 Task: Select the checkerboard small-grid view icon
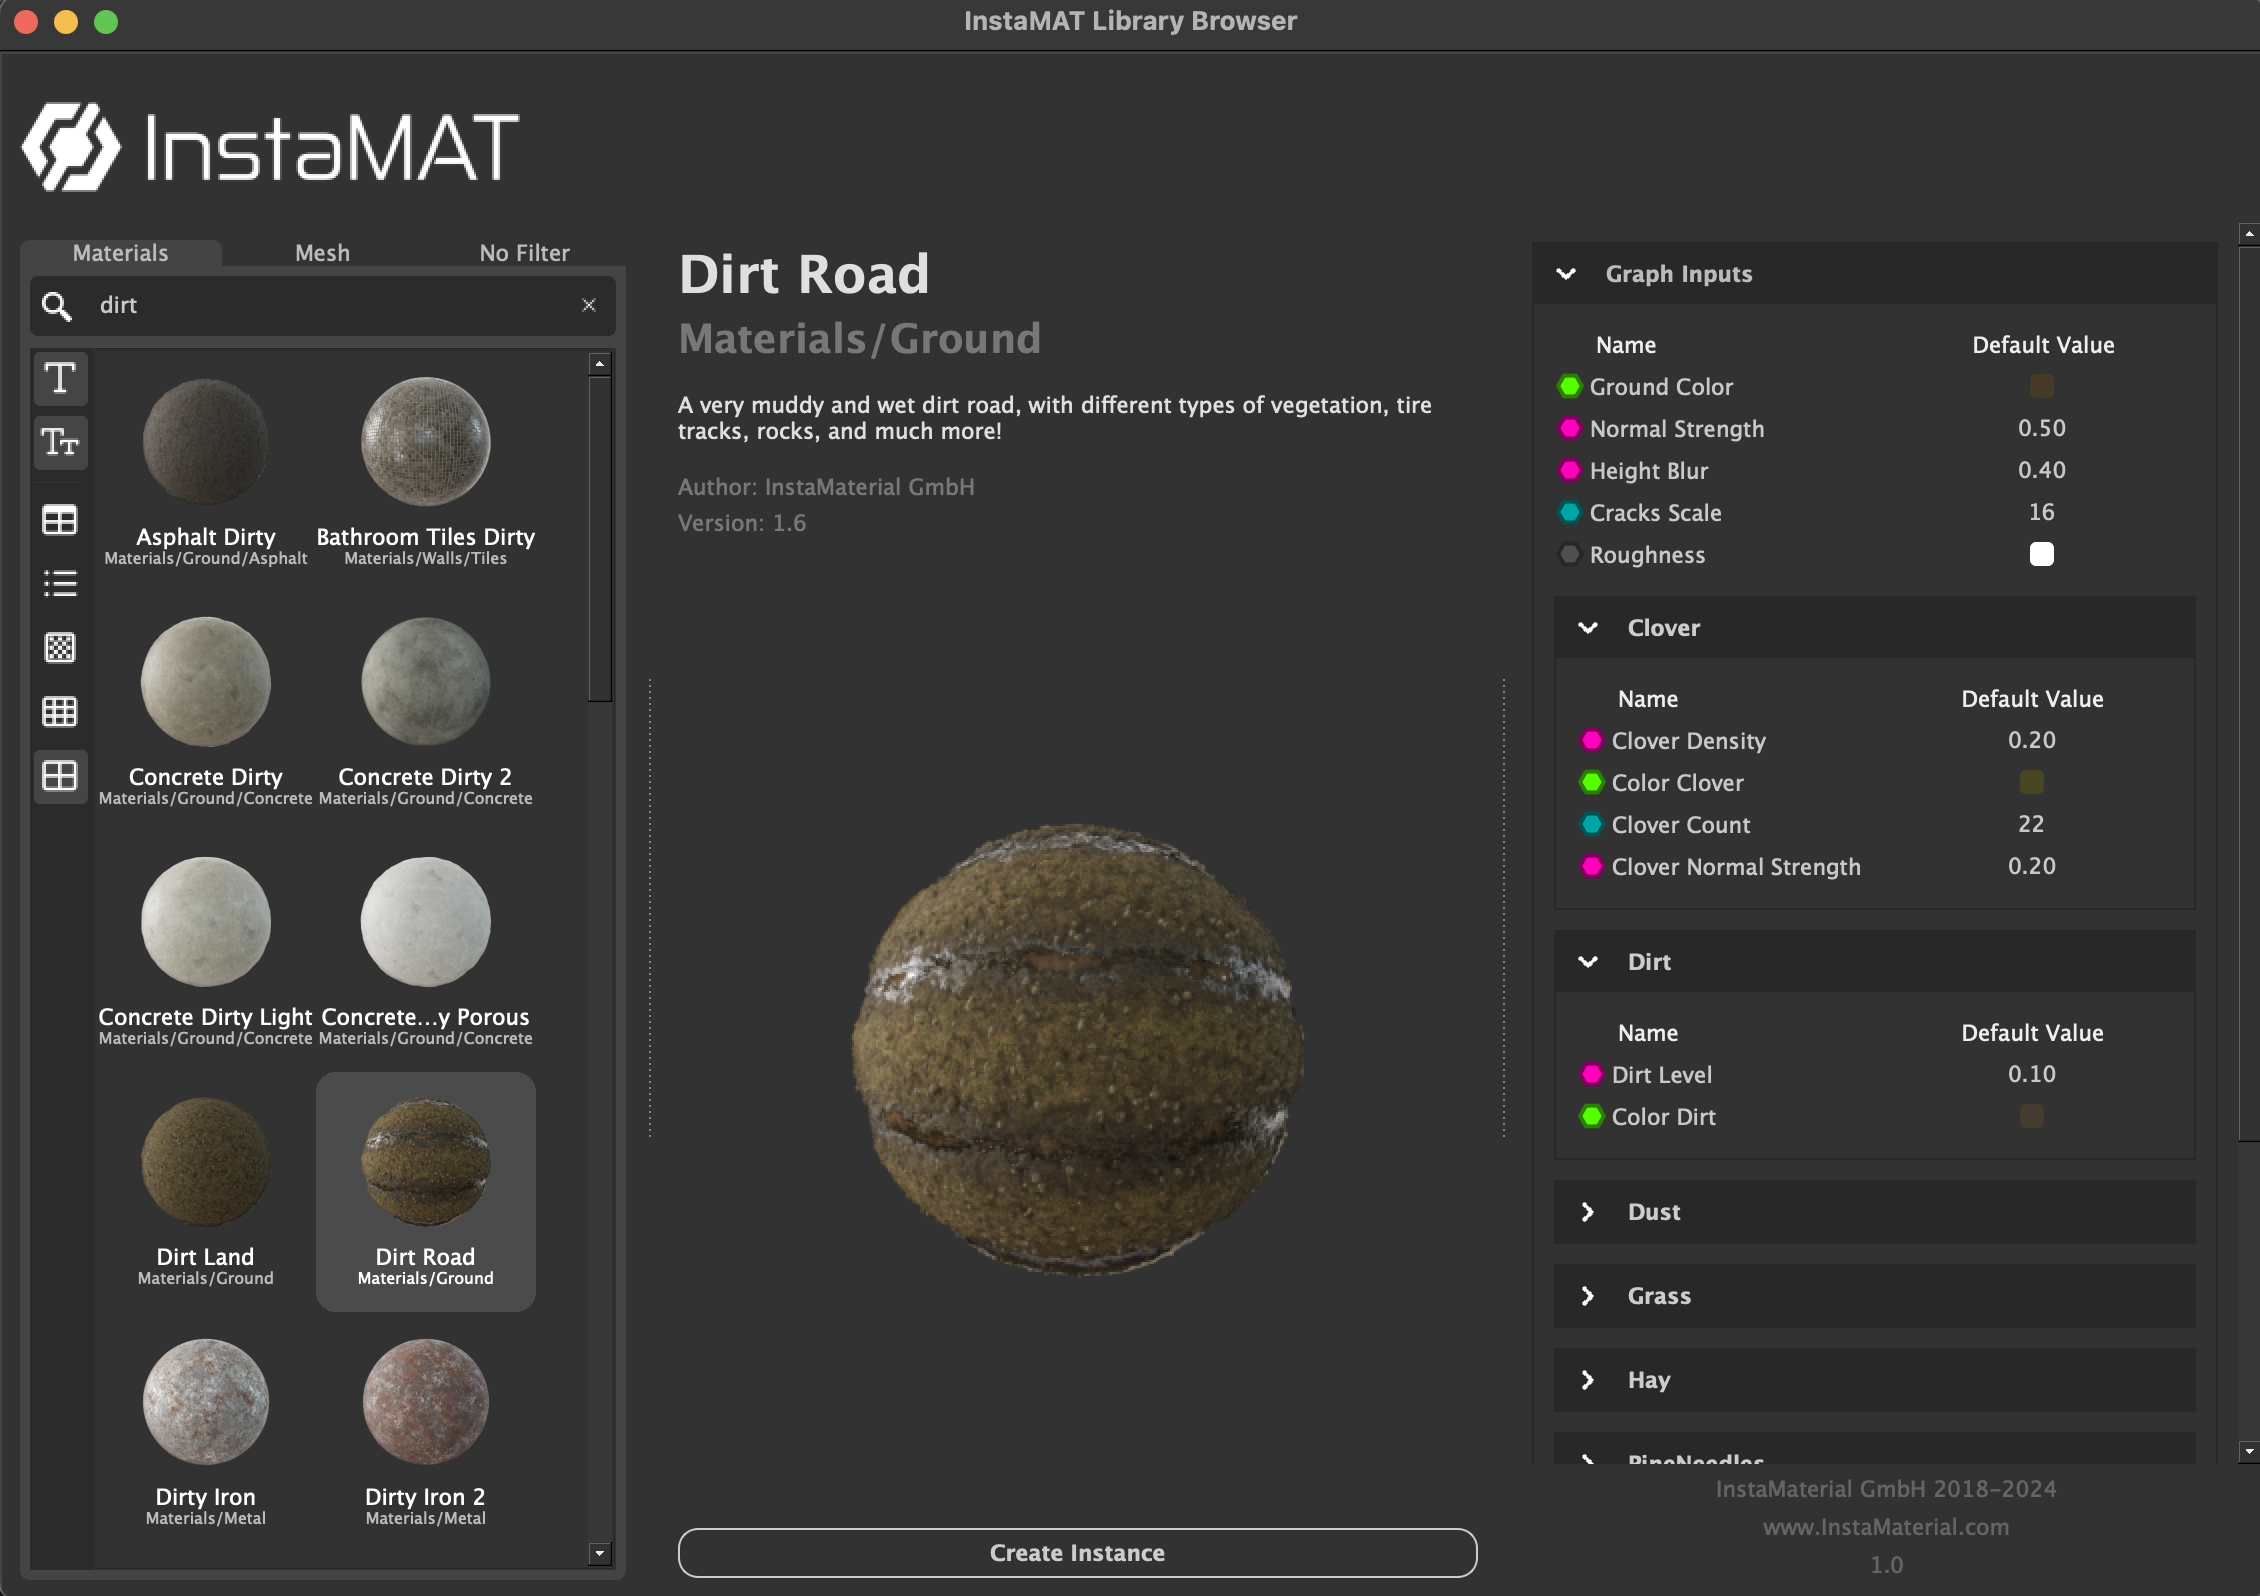point(60,648)
